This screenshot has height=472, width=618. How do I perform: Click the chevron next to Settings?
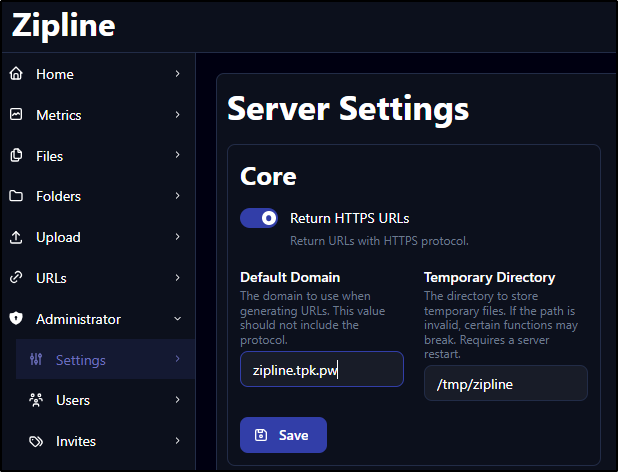pyautogui.click(x=178, y=359)
